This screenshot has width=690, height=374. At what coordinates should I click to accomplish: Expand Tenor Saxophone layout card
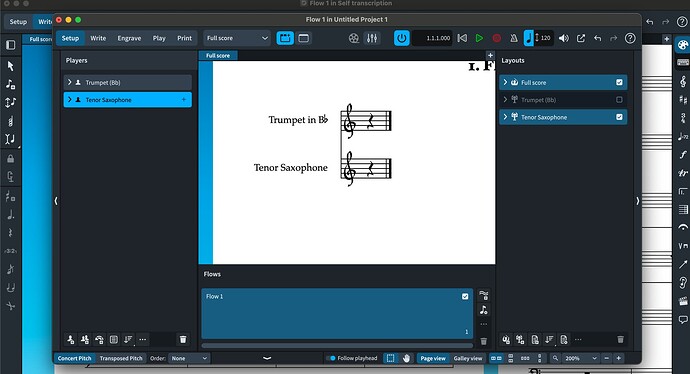[x=505, y=117]
